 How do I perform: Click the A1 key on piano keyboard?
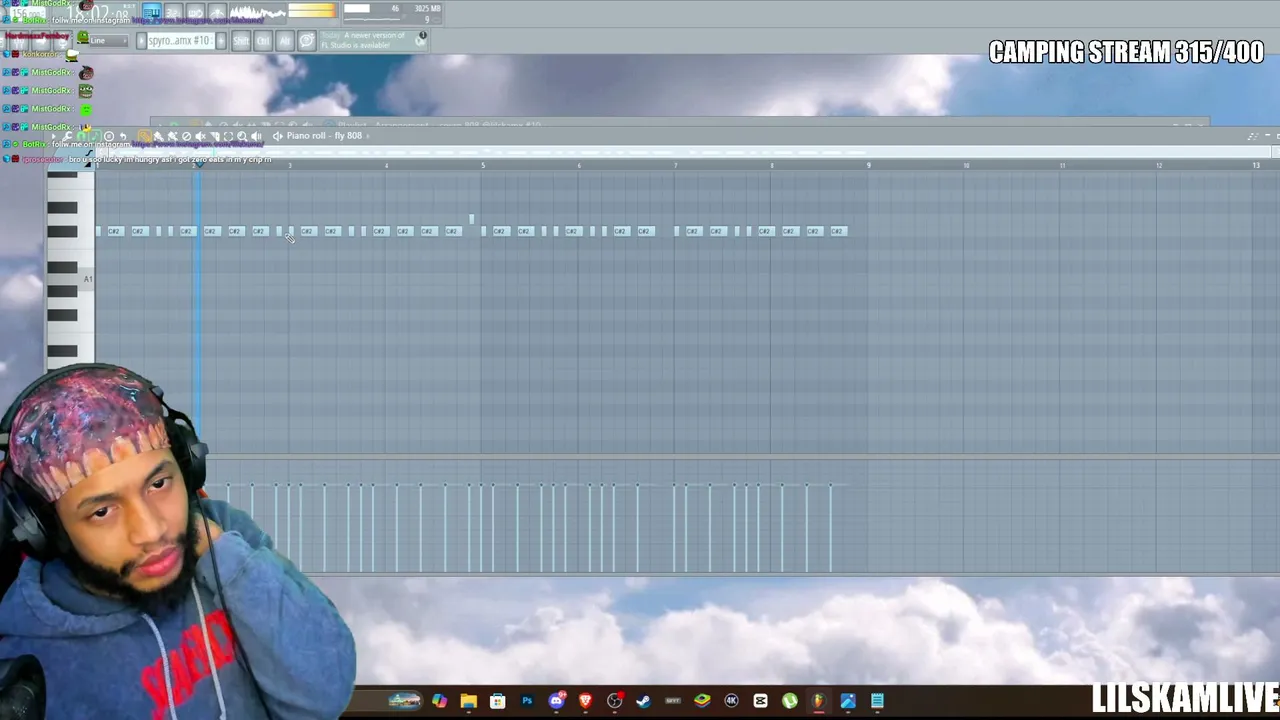click(71, 279)
